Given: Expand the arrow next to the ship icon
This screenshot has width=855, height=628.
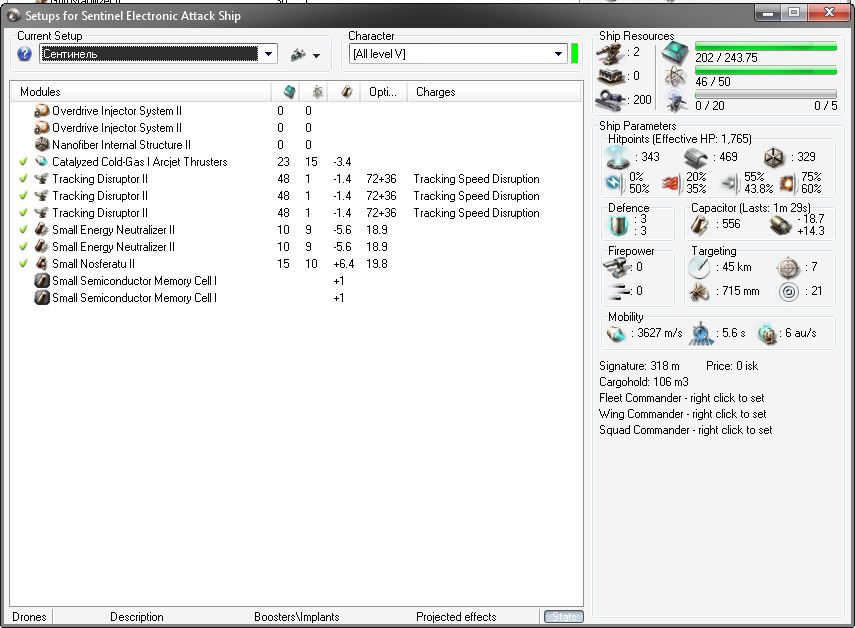Looking at the screenshot, I should pos(316,55).
